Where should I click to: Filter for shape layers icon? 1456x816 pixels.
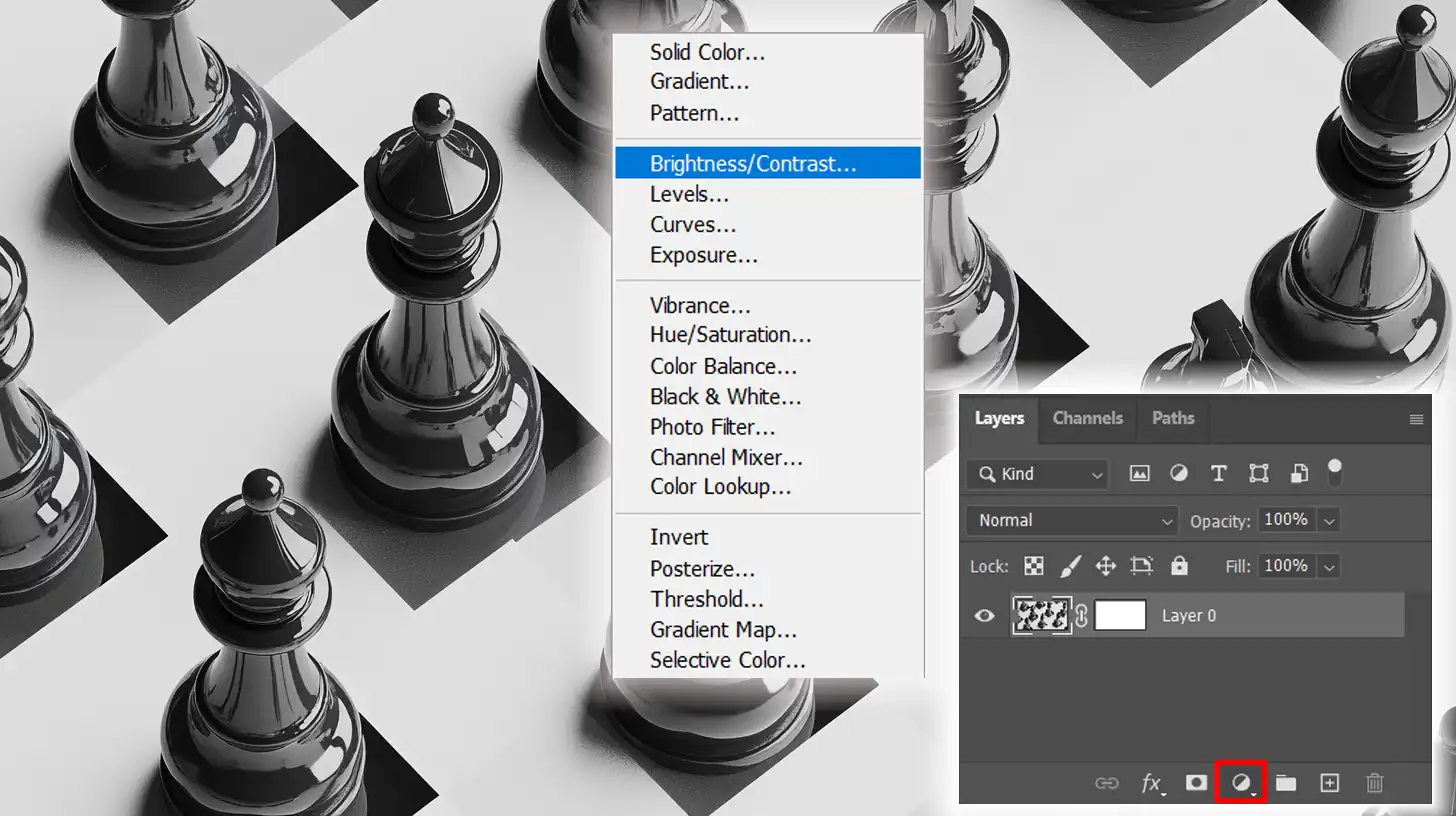coord(1259,474)
